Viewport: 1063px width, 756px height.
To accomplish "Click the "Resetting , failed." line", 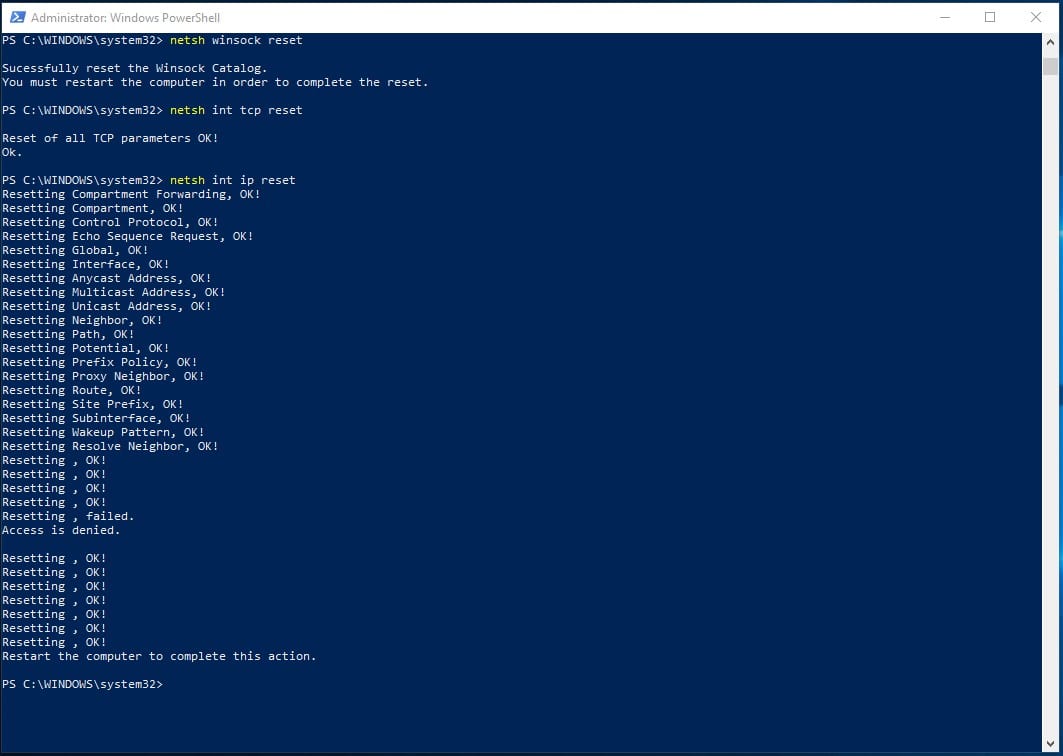I will tap(68, 517).
